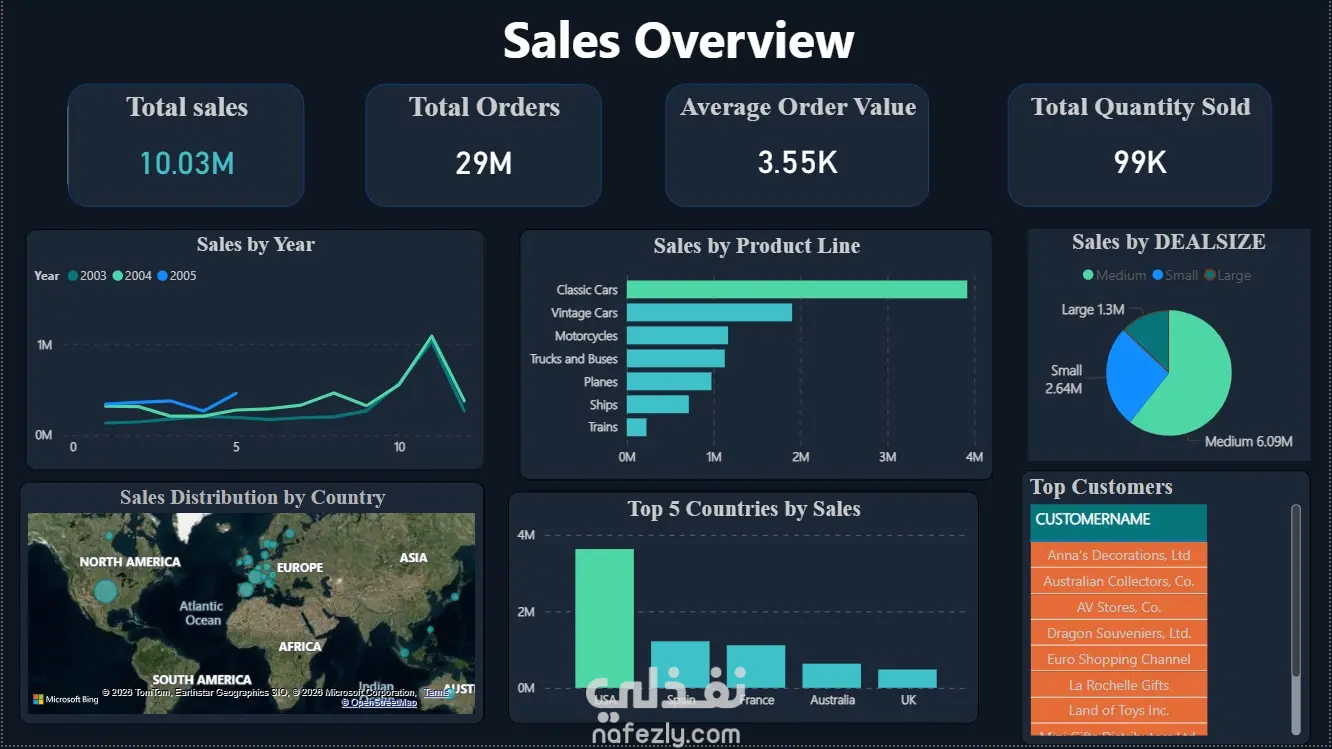Select AV Stores, Co. customer row

tap(1119, 607)
